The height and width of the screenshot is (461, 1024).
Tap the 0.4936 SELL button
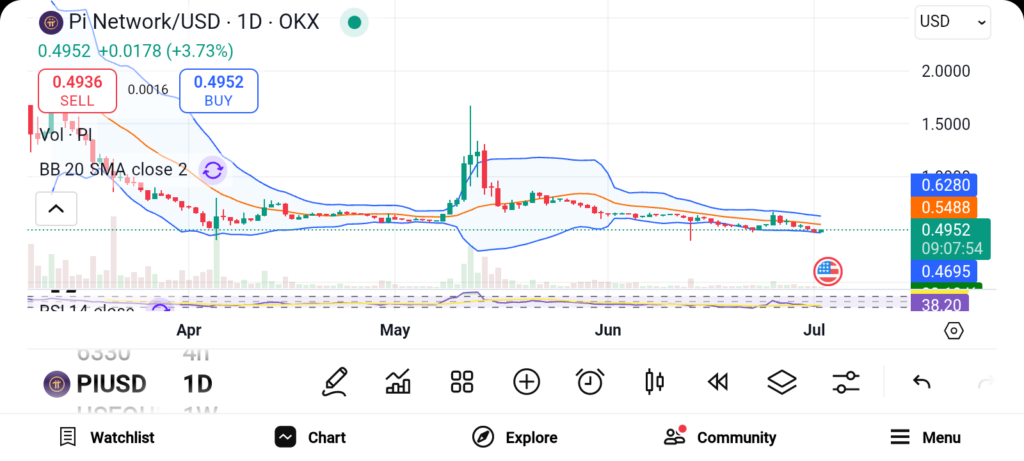pos(77,91)
